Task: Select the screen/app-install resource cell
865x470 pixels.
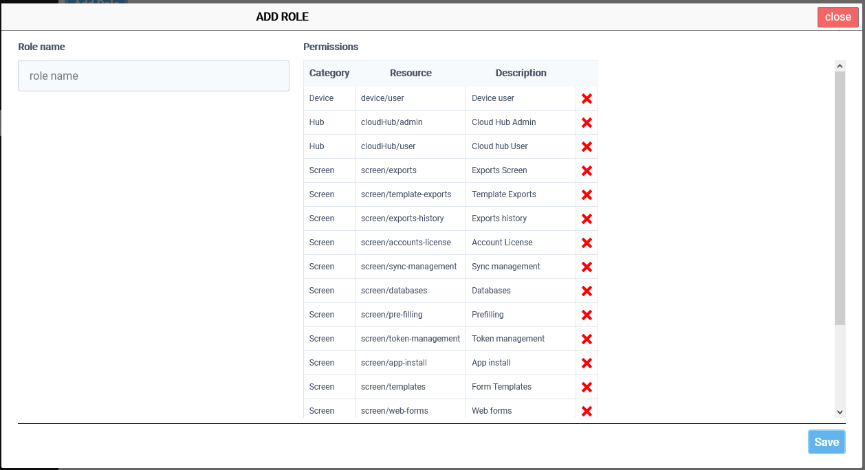Action: [x=410, y=362]
